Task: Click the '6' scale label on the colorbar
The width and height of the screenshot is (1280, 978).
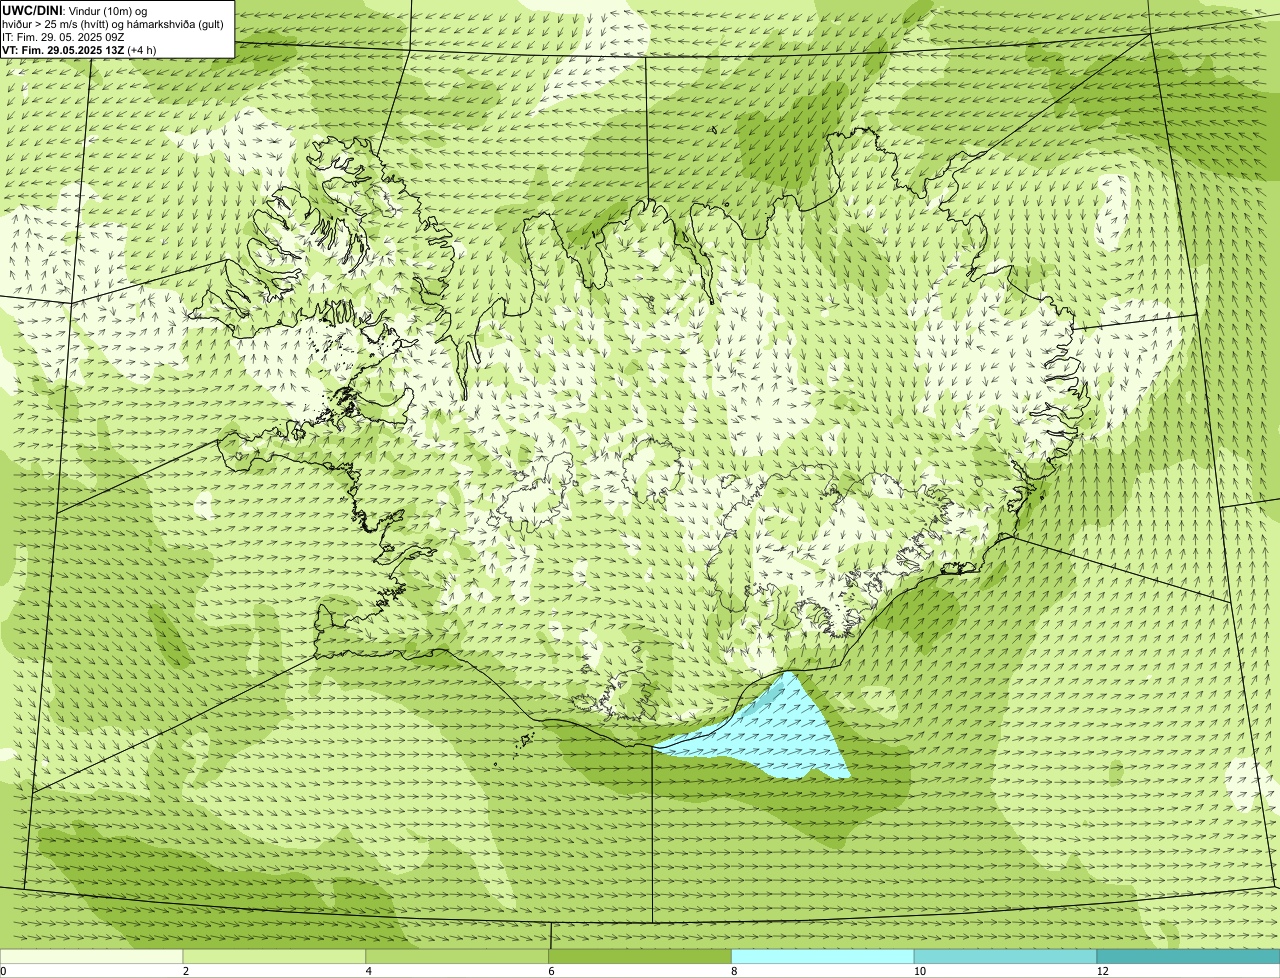Action: (x=552, y=971)
